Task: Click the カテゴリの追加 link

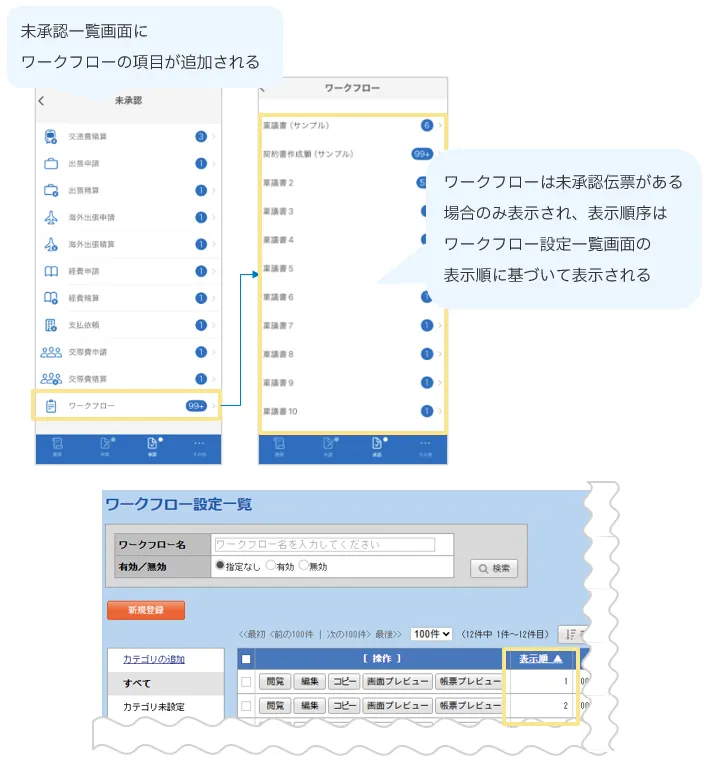Action: (x=153, y=659)
